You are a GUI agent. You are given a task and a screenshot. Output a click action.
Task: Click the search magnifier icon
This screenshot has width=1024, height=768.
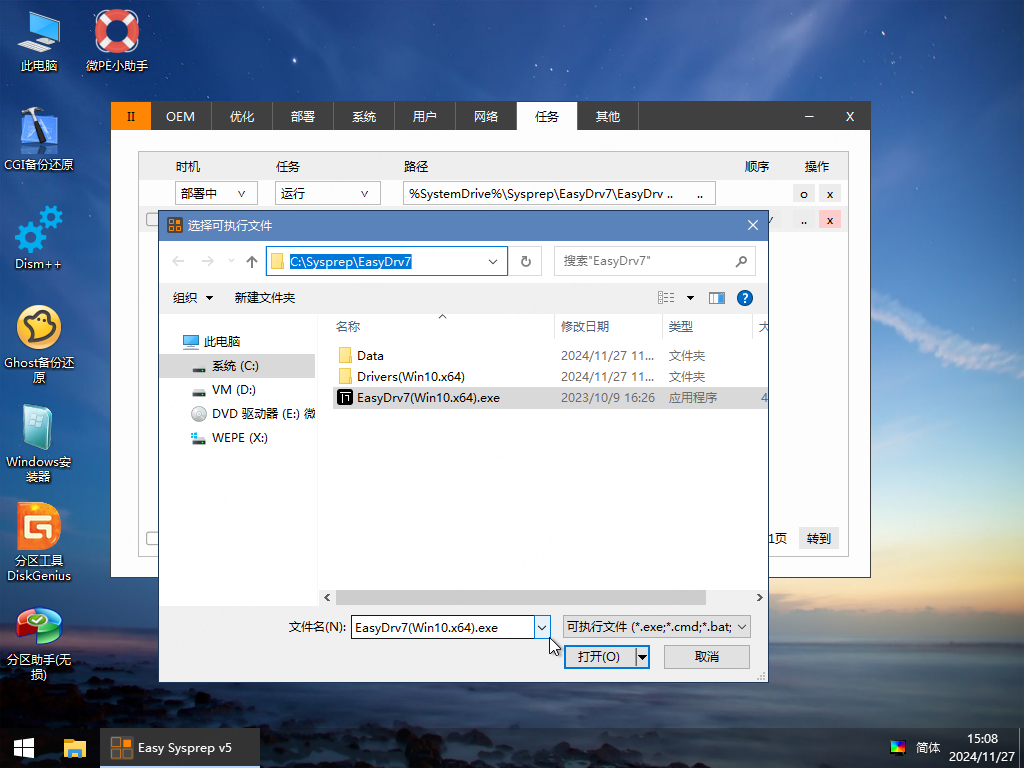741,261
